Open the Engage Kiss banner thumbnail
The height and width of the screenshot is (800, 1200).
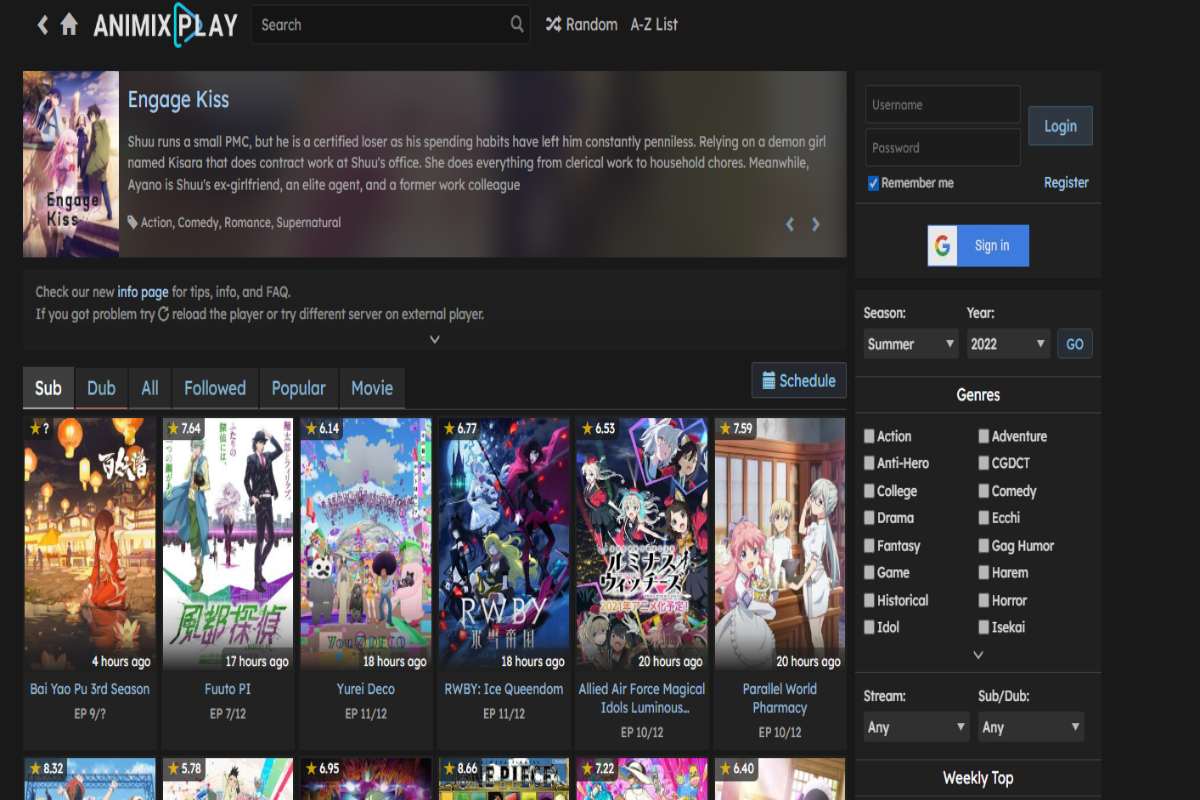click(x=71, y=164)
